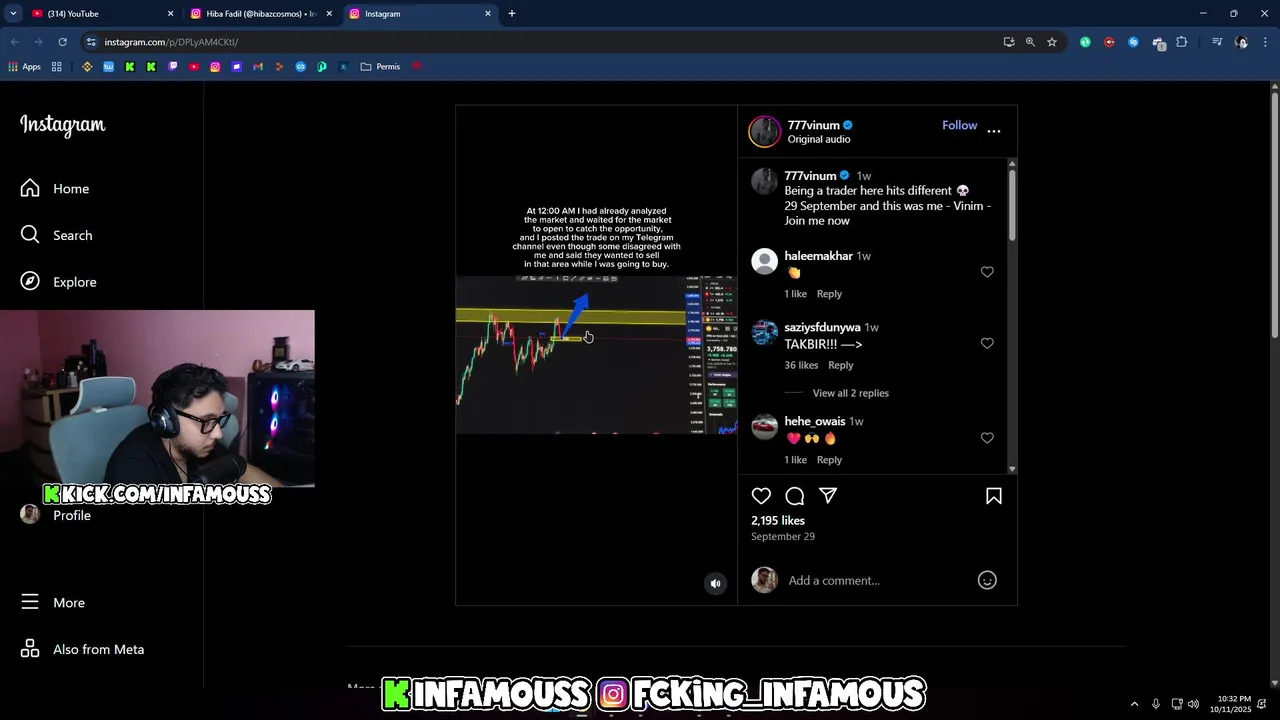Click the Add a comment field

875,580
